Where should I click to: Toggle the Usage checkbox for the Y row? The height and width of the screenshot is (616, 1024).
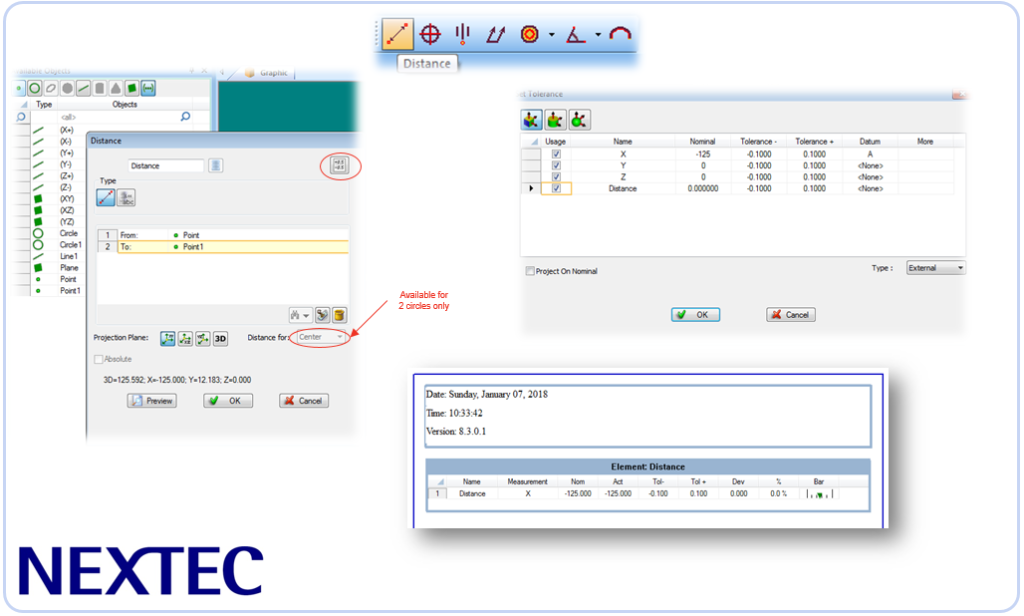click(556, 166)
